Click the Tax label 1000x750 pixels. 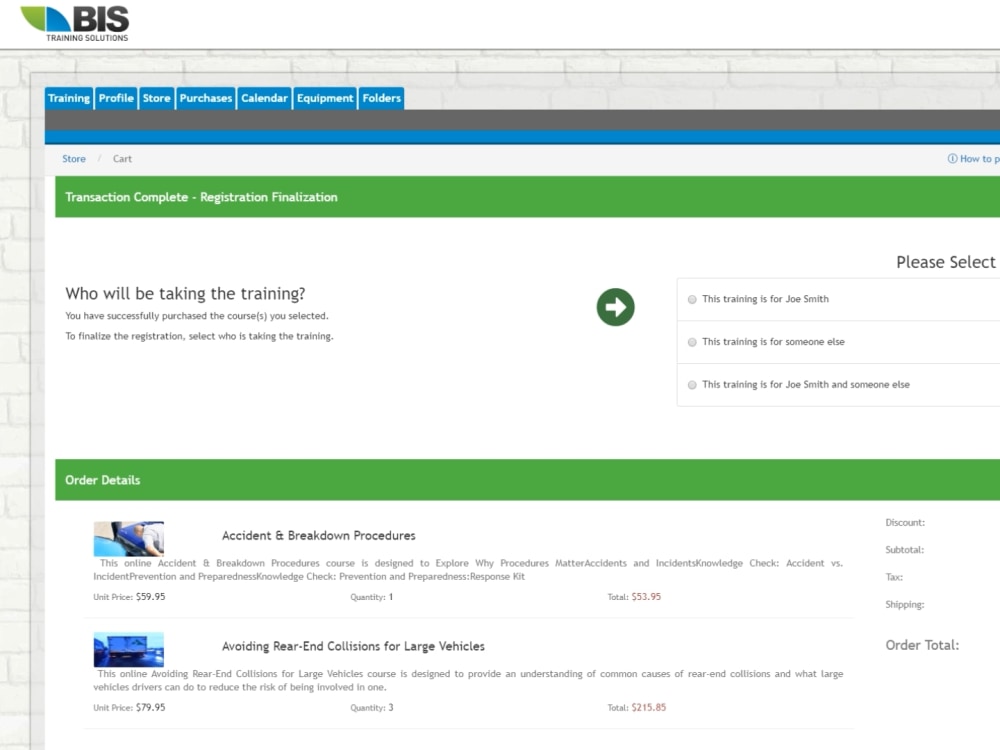click(x=894, y=577)
